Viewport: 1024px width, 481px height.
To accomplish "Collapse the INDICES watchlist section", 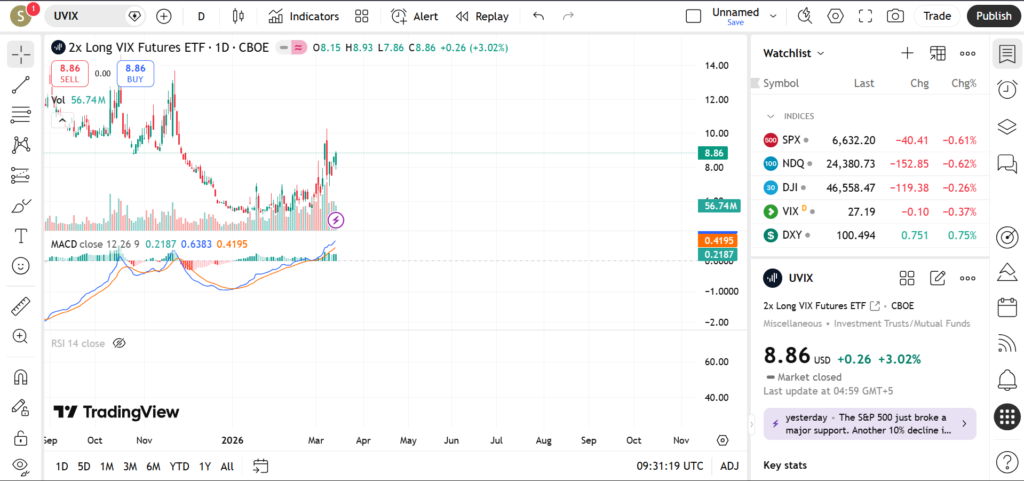I will [771, 116].
